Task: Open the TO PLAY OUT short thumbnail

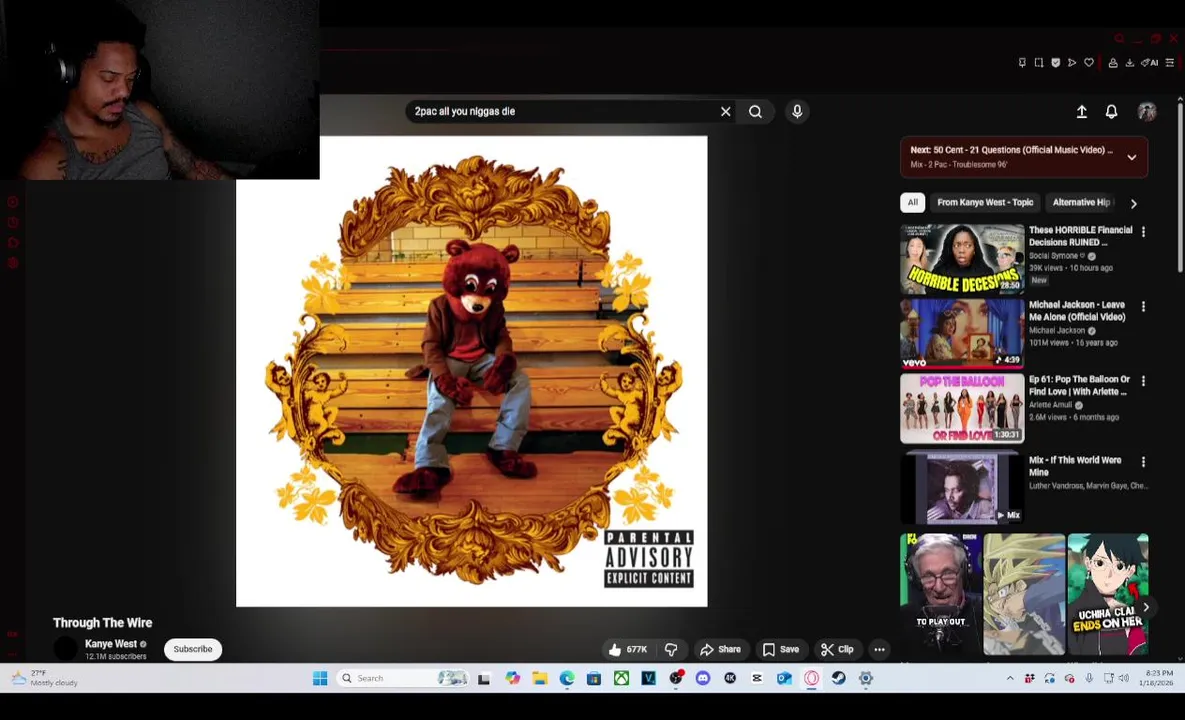Action: click(x=940, y=594)
